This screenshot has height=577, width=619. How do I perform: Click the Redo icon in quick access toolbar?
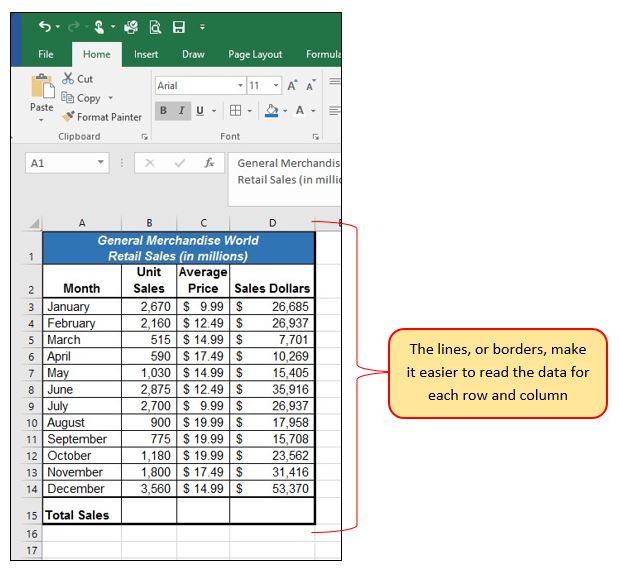click(x=73, y=27)
